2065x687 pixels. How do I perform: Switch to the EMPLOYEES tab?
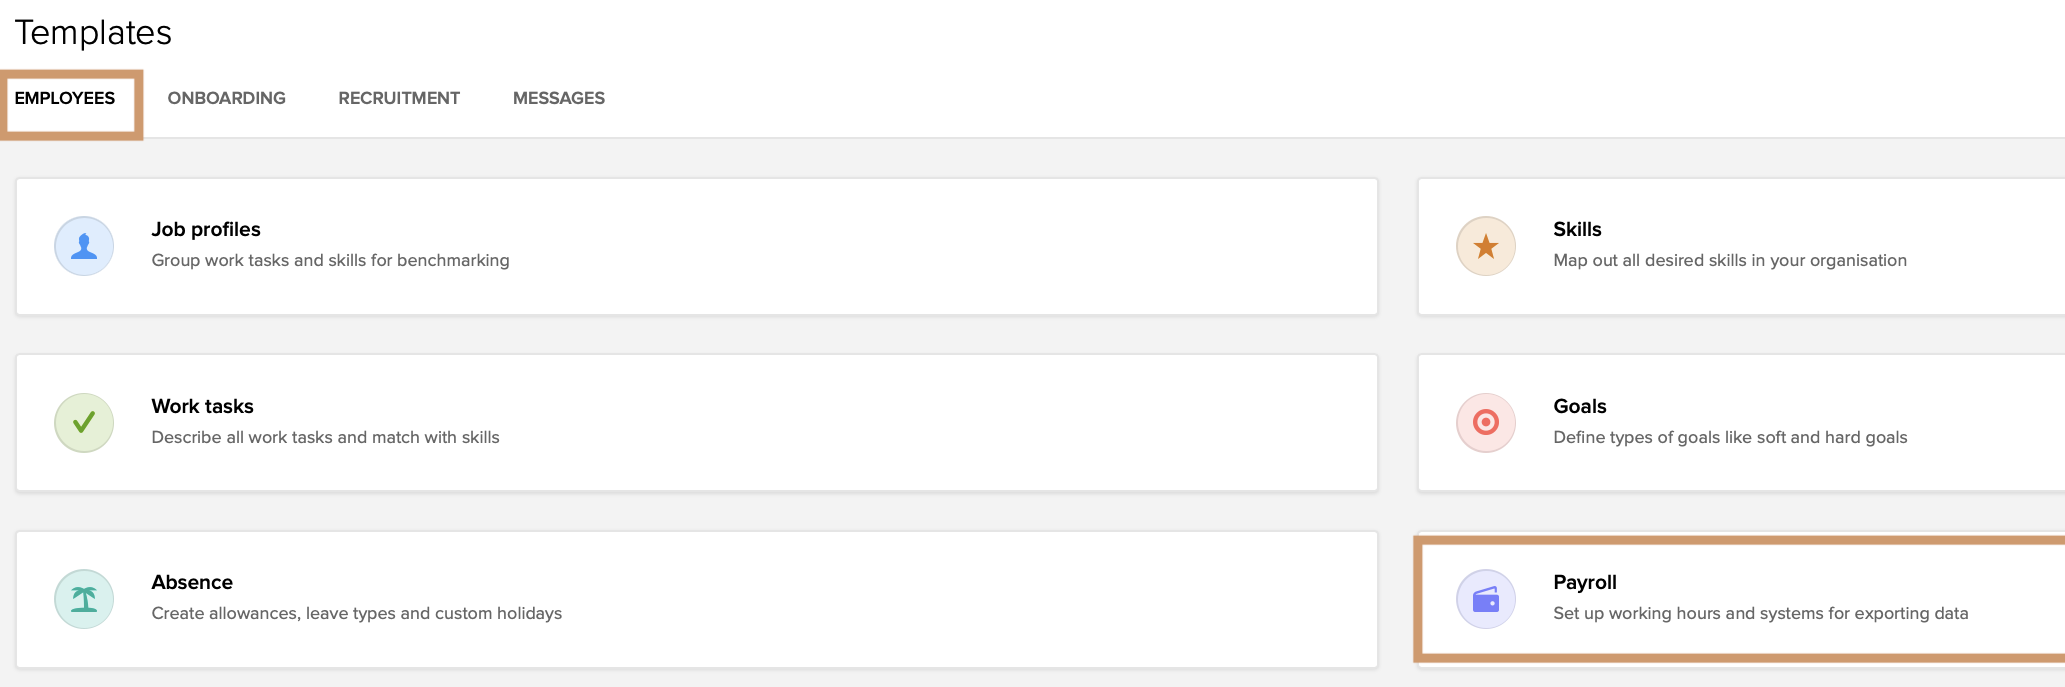click(65, 97)
